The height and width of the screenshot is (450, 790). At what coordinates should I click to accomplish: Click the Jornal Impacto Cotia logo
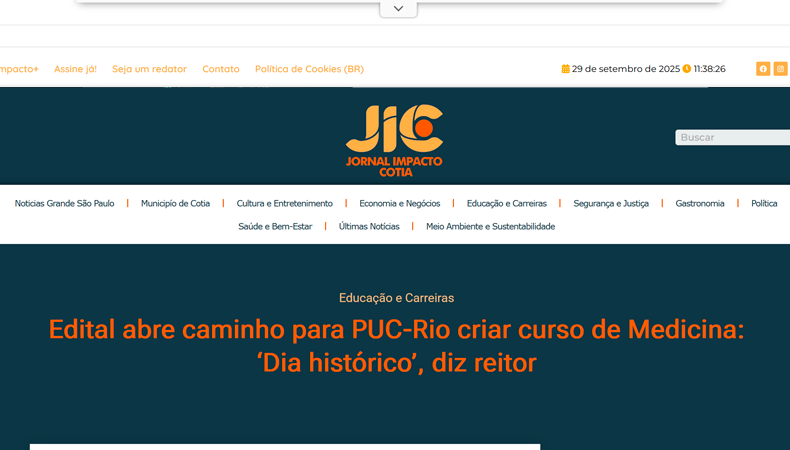pyautogui.click(x=394, y=141)
